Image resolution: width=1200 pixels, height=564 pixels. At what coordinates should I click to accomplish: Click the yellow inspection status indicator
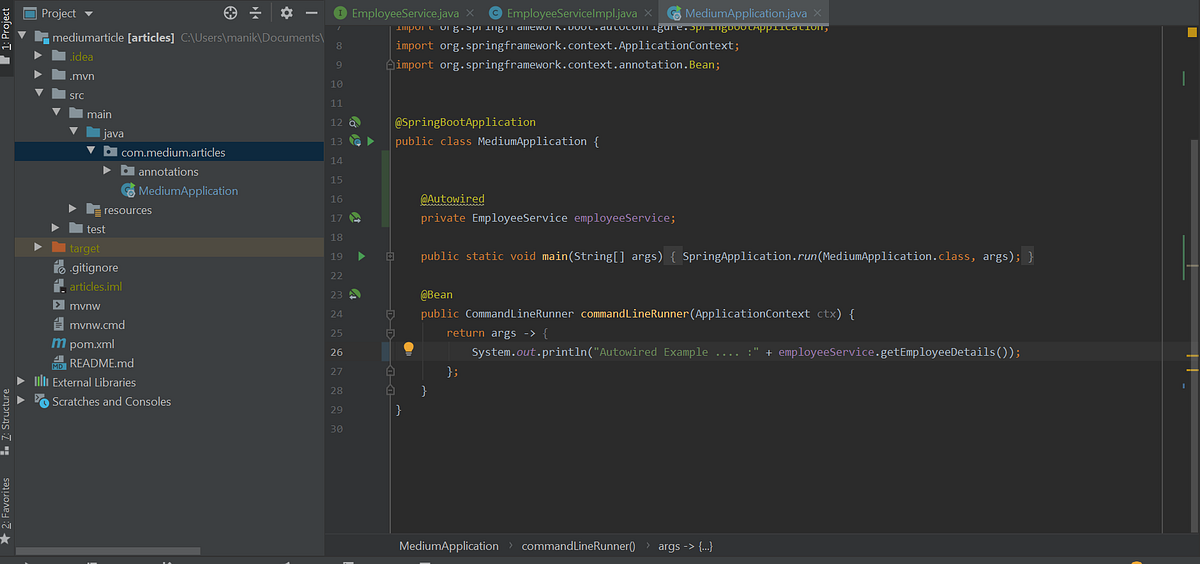(1194, 34)
